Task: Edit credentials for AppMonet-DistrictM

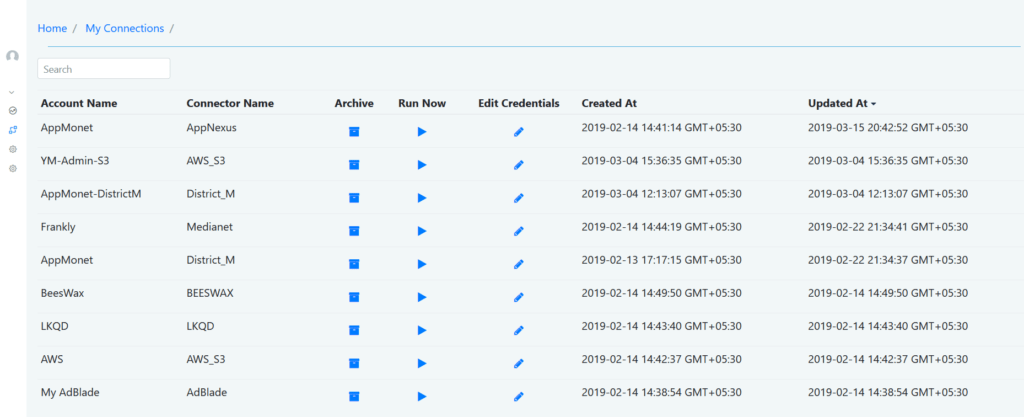Action: tap(519, 198)
